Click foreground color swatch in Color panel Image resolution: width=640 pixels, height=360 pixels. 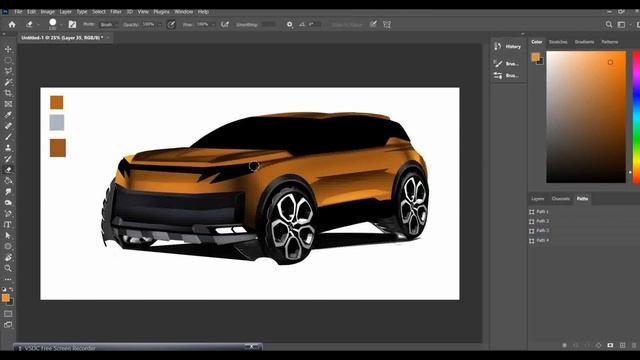[x=536, y=57]
